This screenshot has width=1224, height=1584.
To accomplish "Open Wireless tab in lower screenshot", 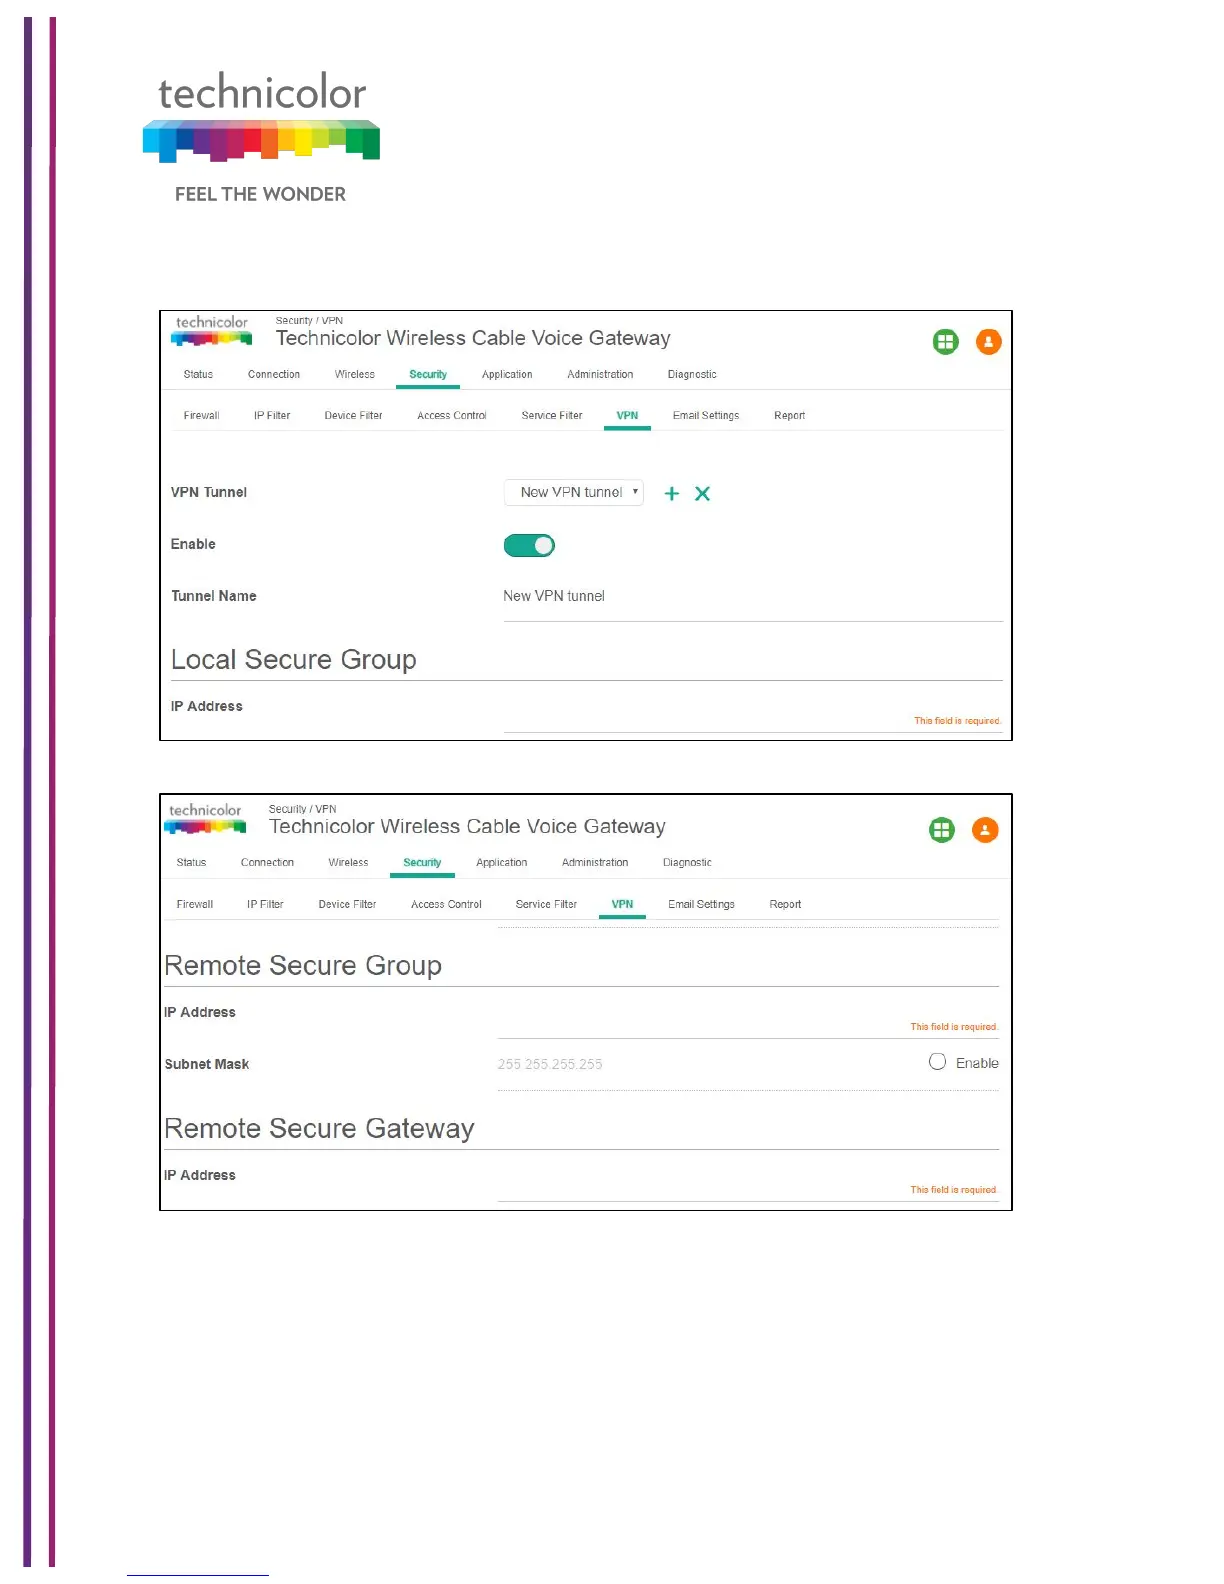I will 348,862.
